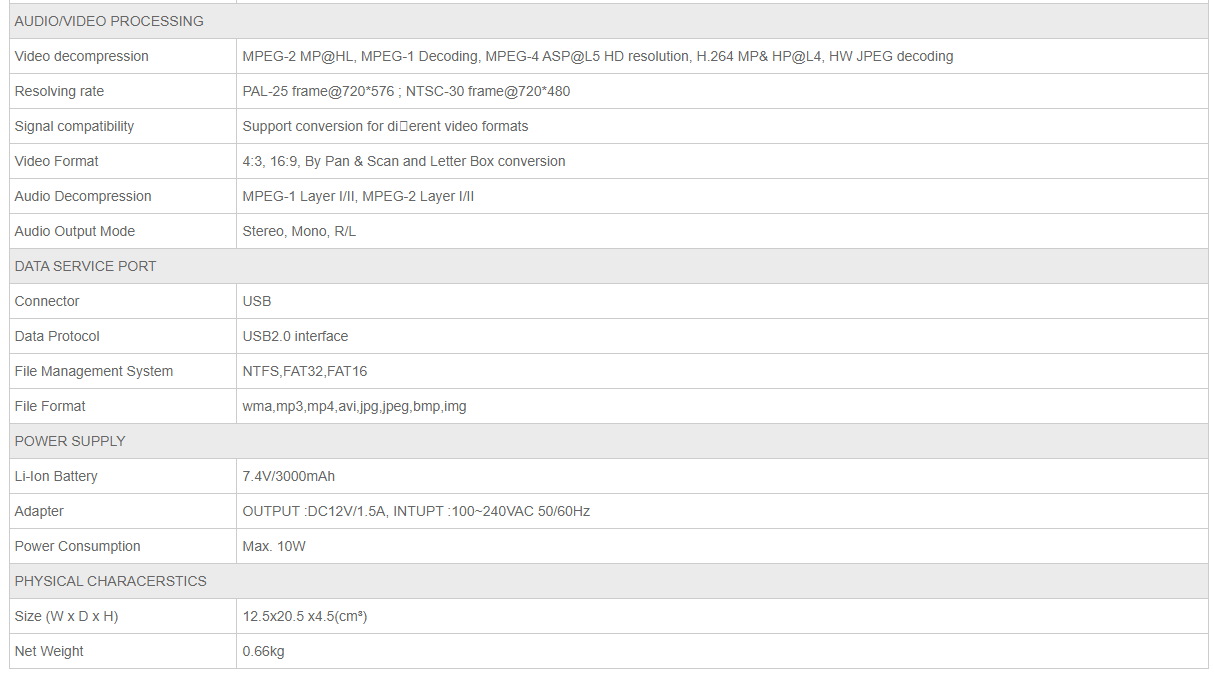Image resolution: width=1214 pixels, height=675 pixels.
Task: Select the Video decompression row label
Action: [82, 56]
